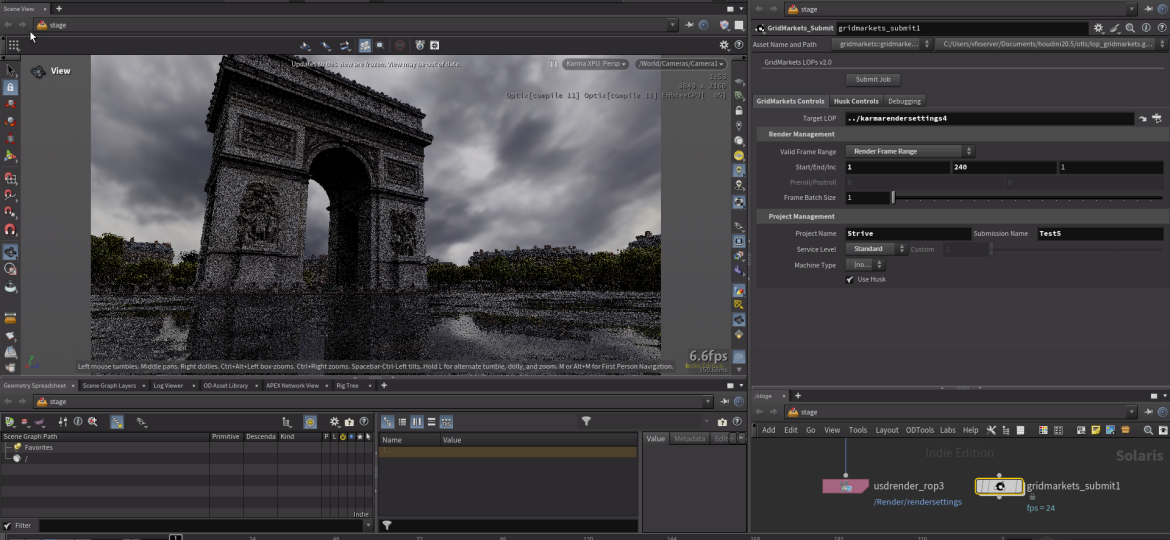Open the Machine Type dropdown

point(865,265)
